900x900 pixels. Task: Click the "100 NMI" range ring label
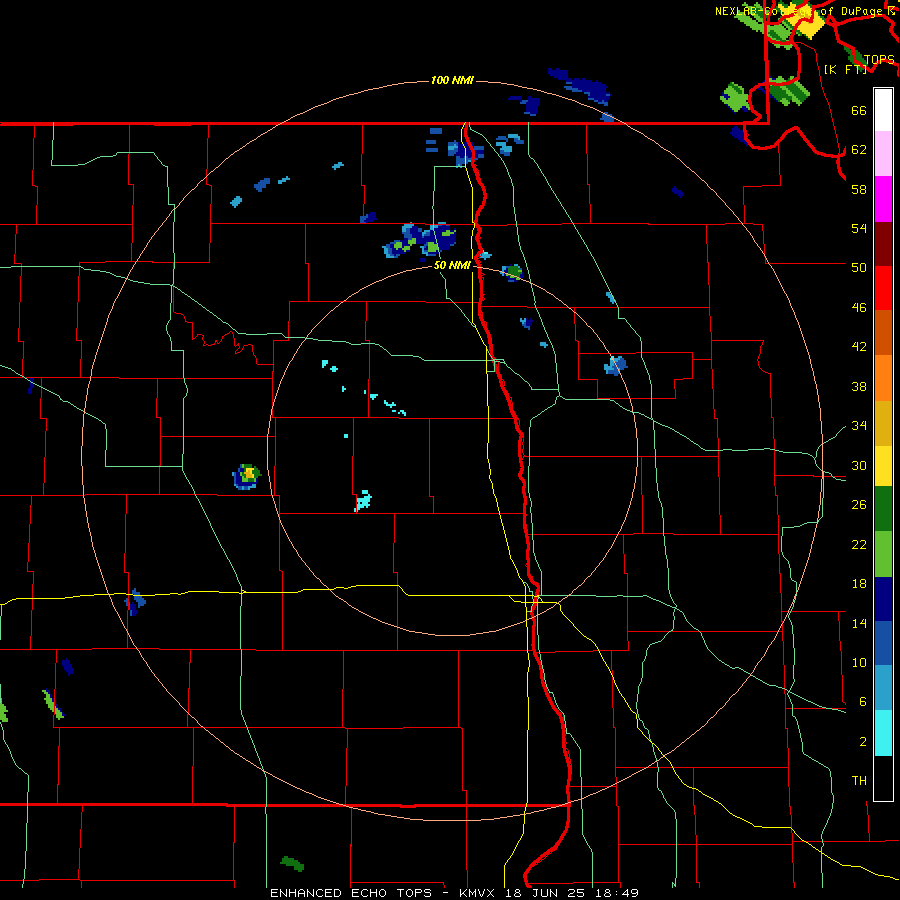pos(452,80)
